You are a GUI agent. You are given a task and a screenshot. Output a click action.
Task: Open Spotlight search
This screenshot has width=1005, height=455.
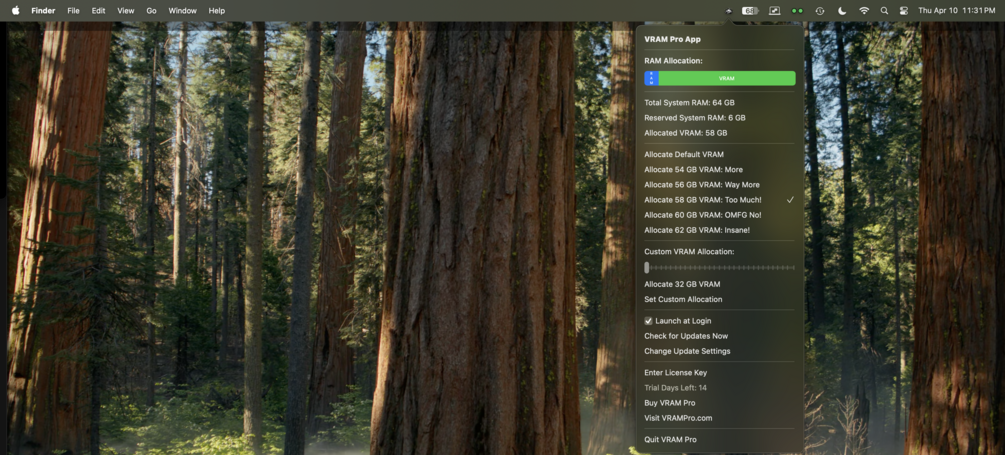click(885, 11)
